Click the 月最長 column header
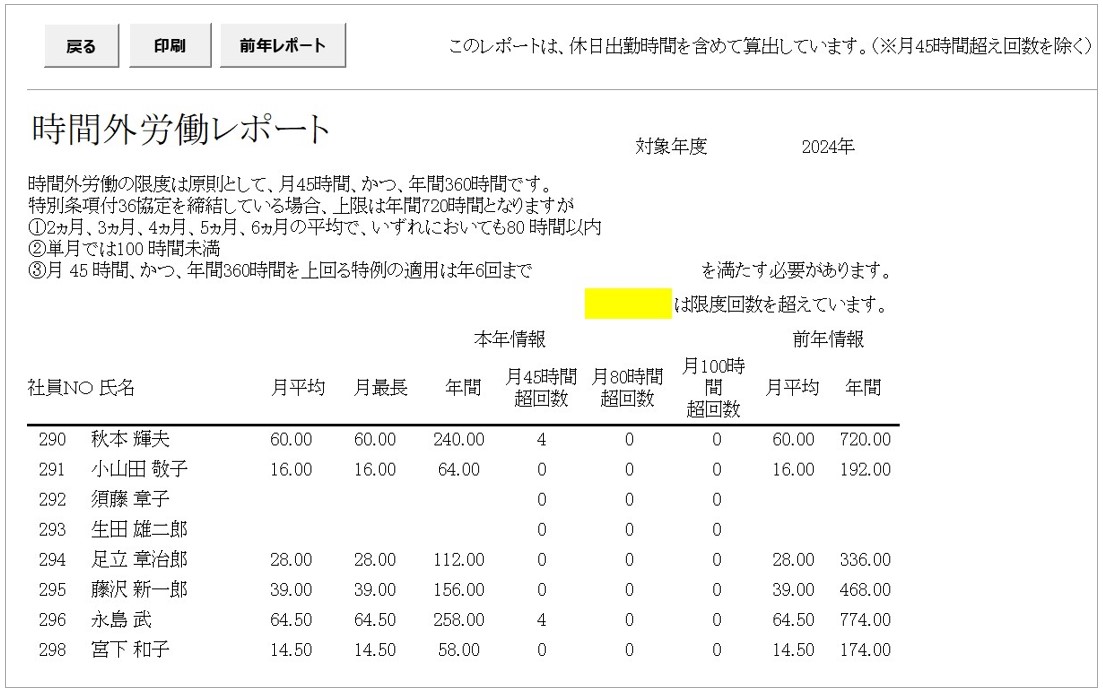This screenshot has height=692, width=1103. [x=381, y=387]
